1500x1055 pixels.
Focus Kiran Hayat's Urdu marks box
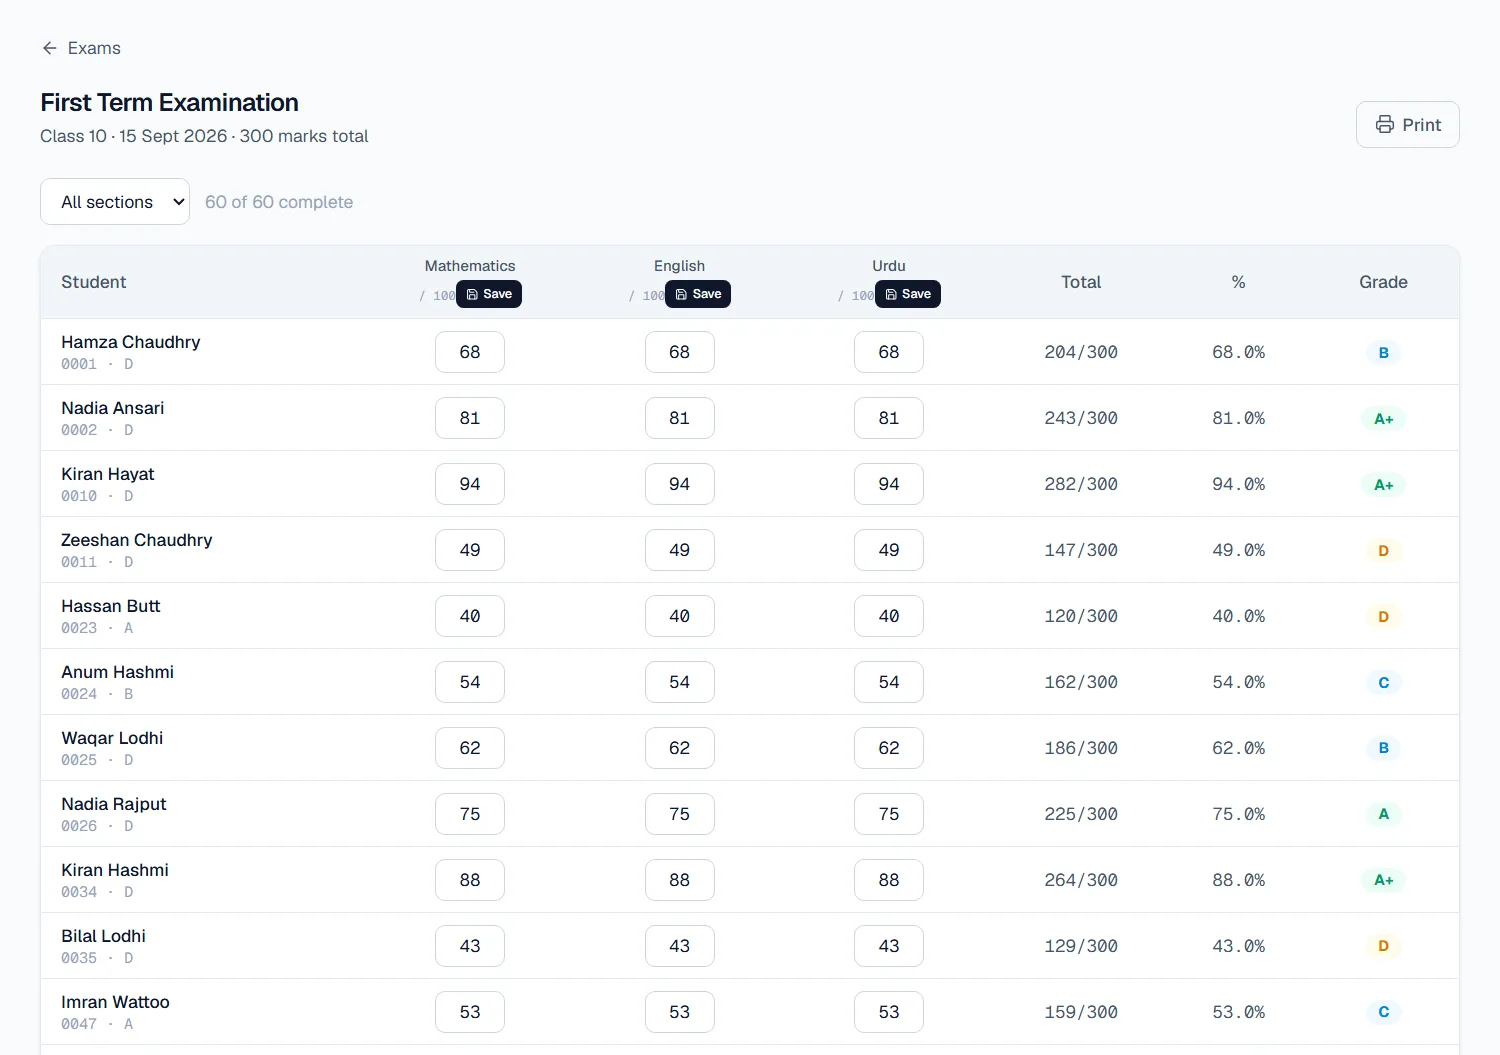[x=889, y=484]
